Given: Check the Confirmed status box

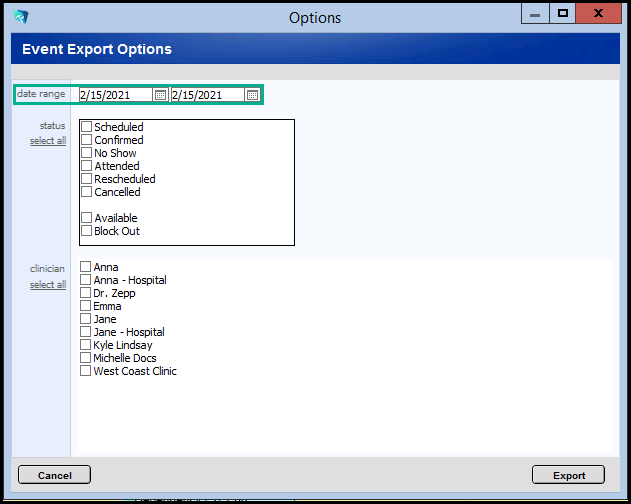Looking at the screenshot, I should click(87, 140).
